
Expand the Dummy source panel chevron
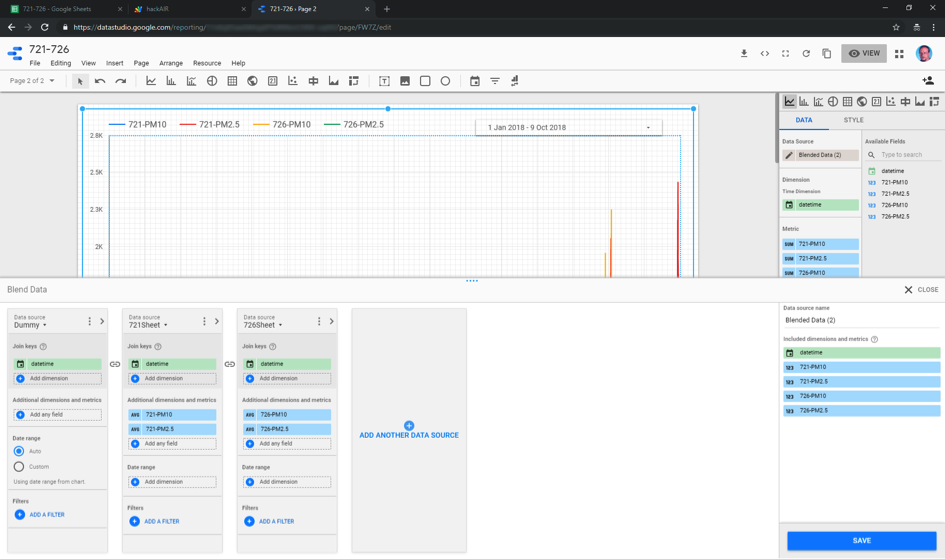pos(102,322)
